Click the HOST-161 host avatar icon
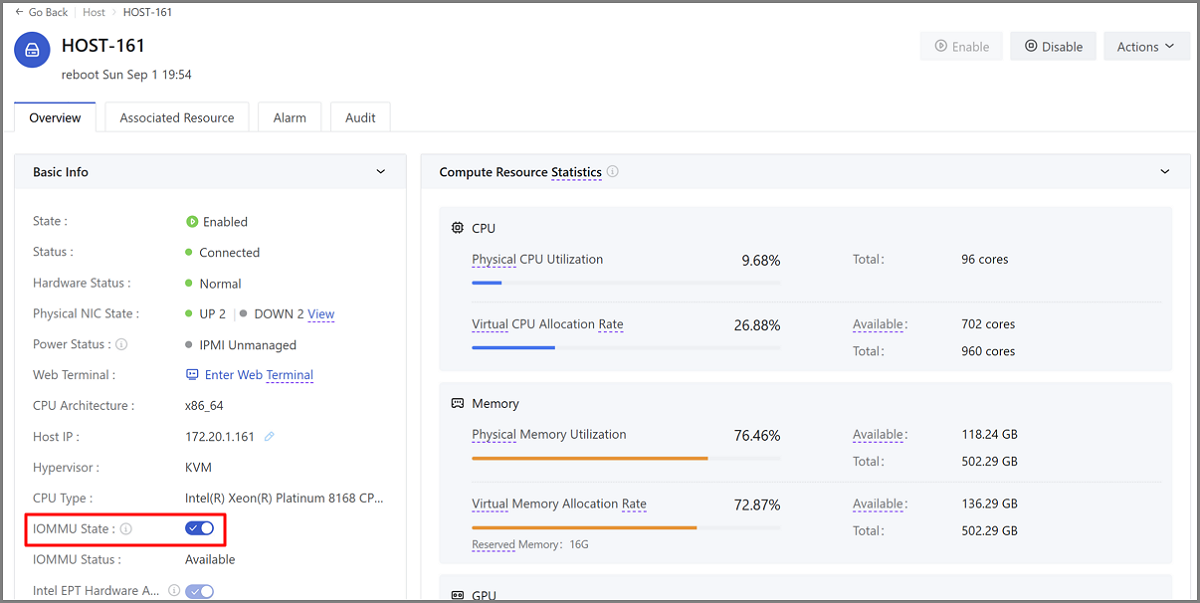The height and width of the screenshot is (603, 1200). point(33,50)
